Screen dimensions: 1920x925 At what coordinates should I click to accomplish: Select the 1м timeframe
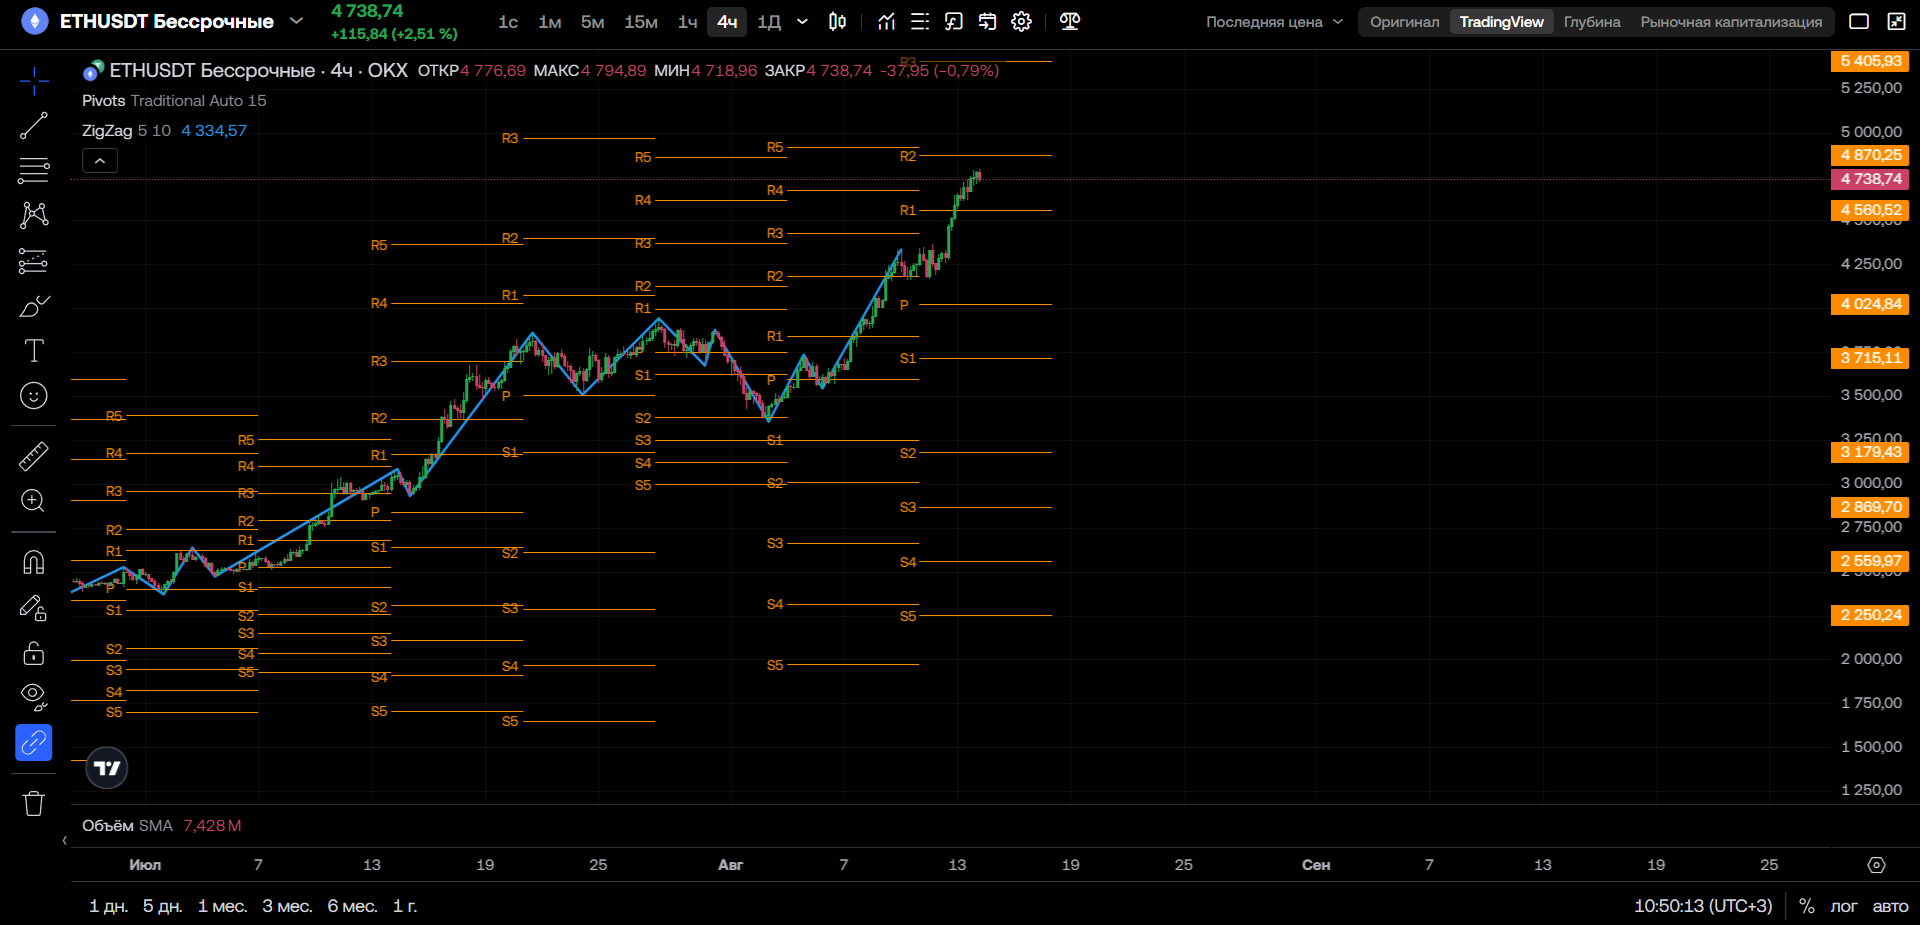click(550, 22)
